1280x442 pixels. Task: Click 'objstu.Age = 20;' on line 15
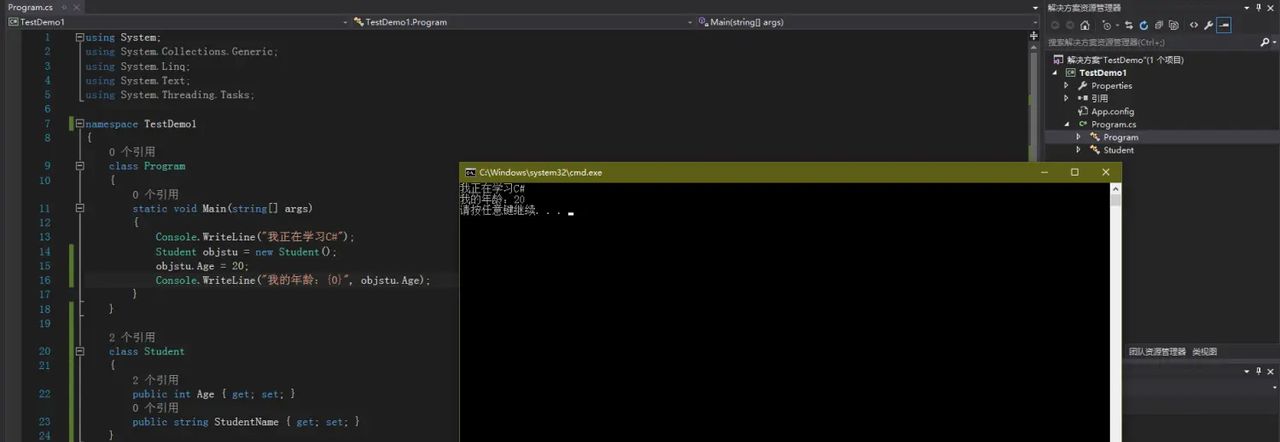pos(201,266)
